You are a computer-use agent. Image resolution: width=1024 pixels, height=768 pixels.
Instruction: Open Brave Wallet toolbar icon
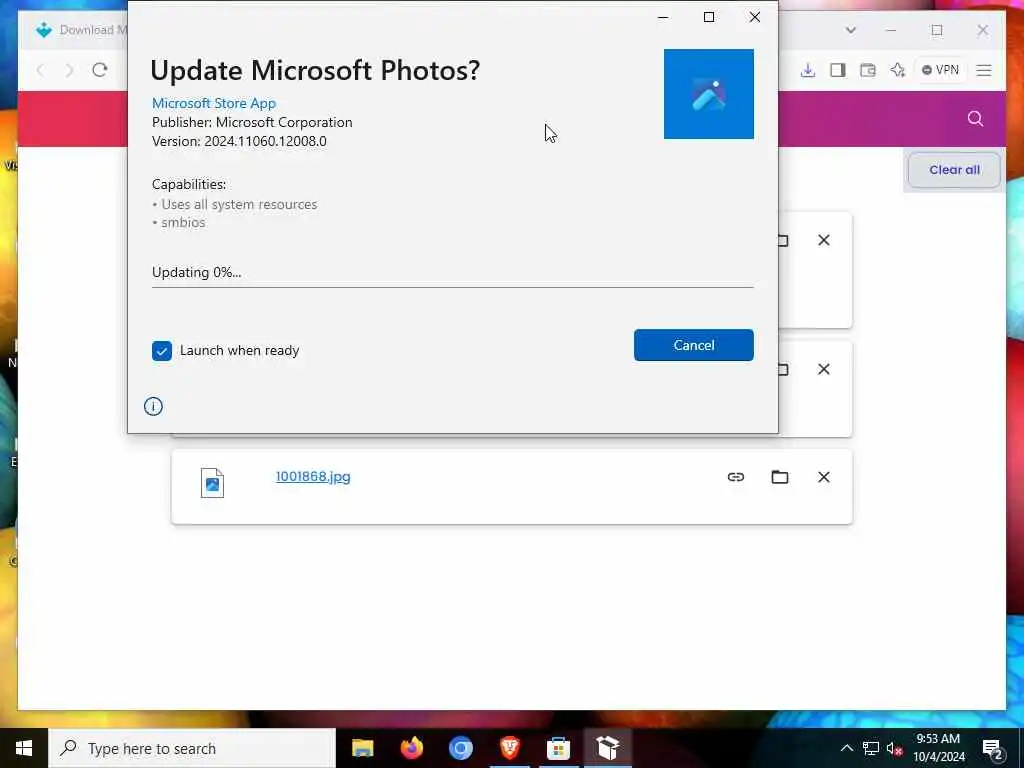[x=867, y=70]
